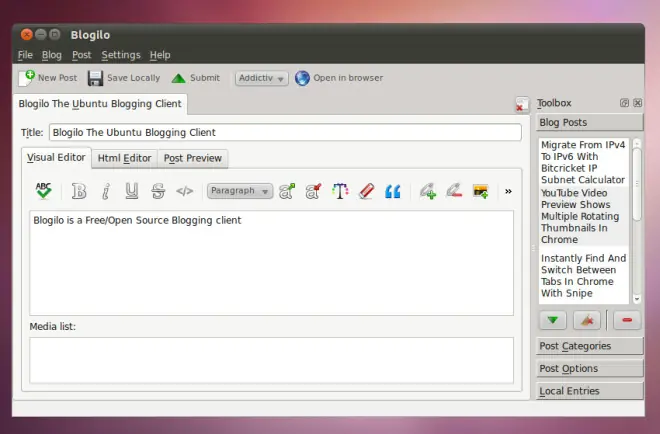The image size is (660, 434).
Task: Click the red eraser clear formatting icon
Action: point(367,191)
